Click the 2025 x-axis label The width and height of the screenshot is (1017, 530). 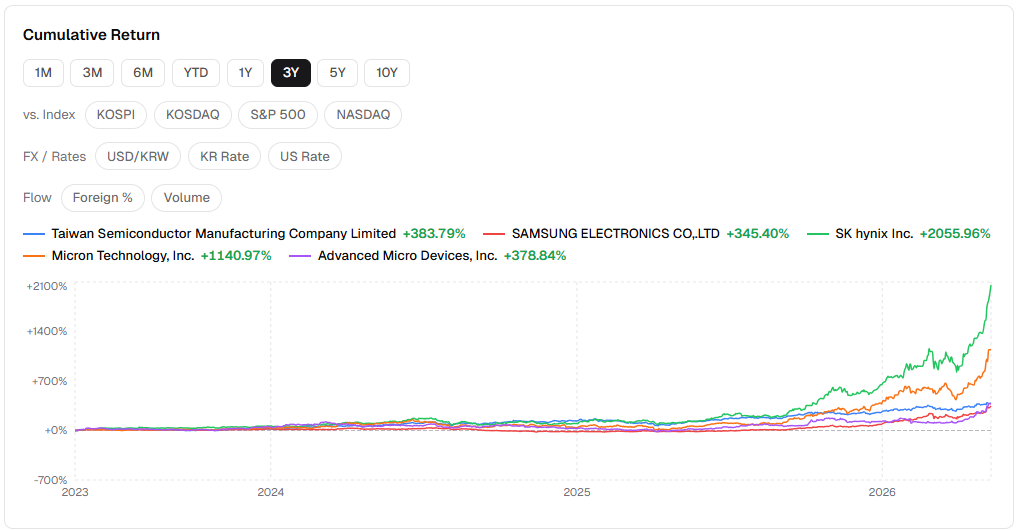(577, 492)
